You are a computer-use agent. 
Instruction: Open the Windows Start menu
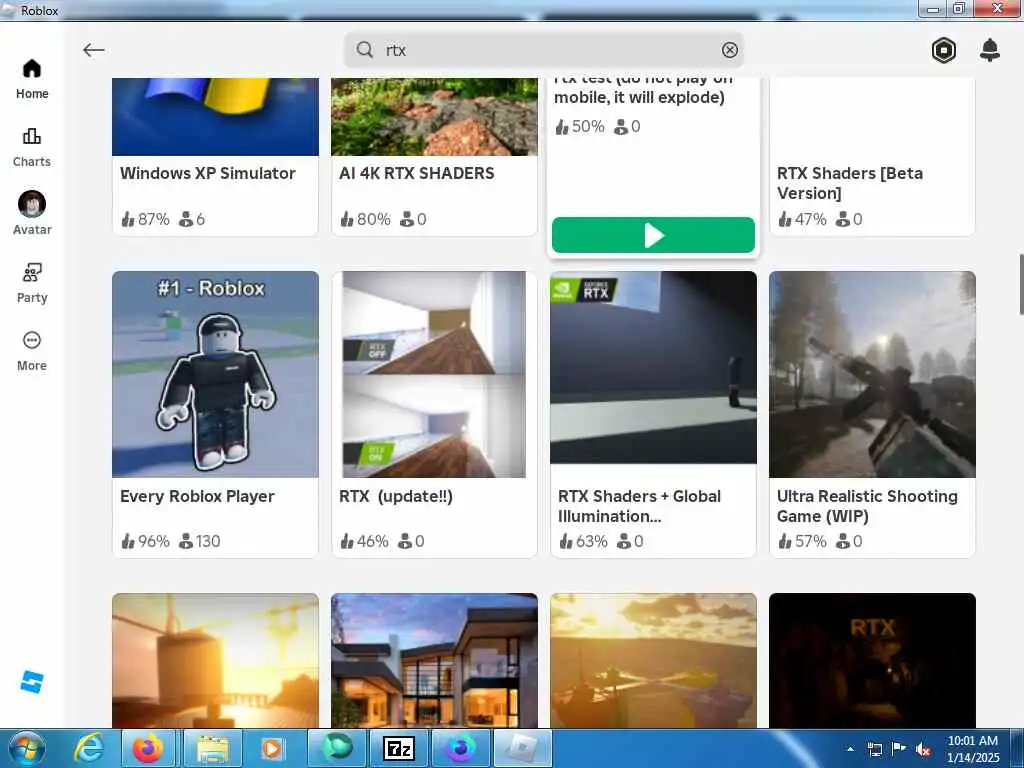(25, 748)
